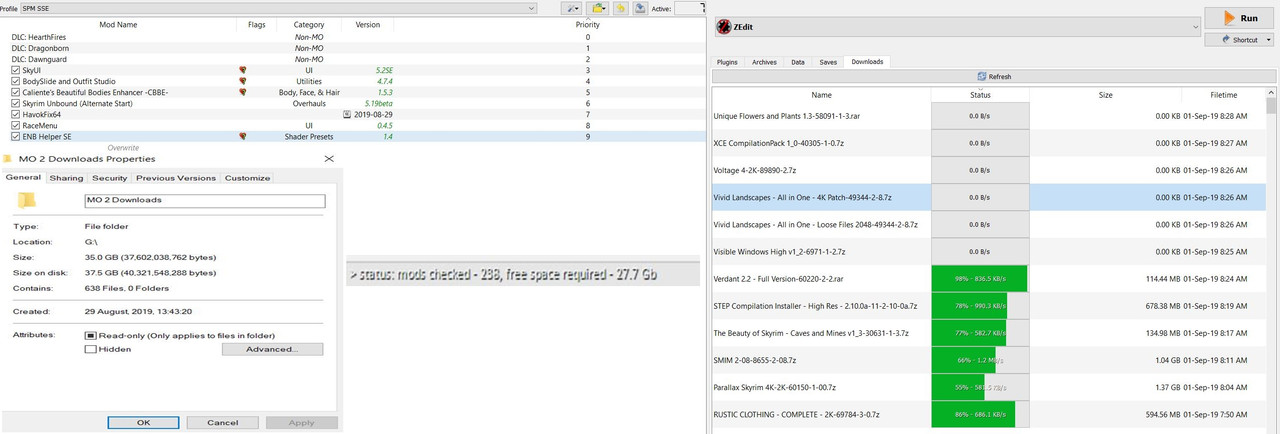Click the HavokFix64 version date icon

tap(346, 114)
